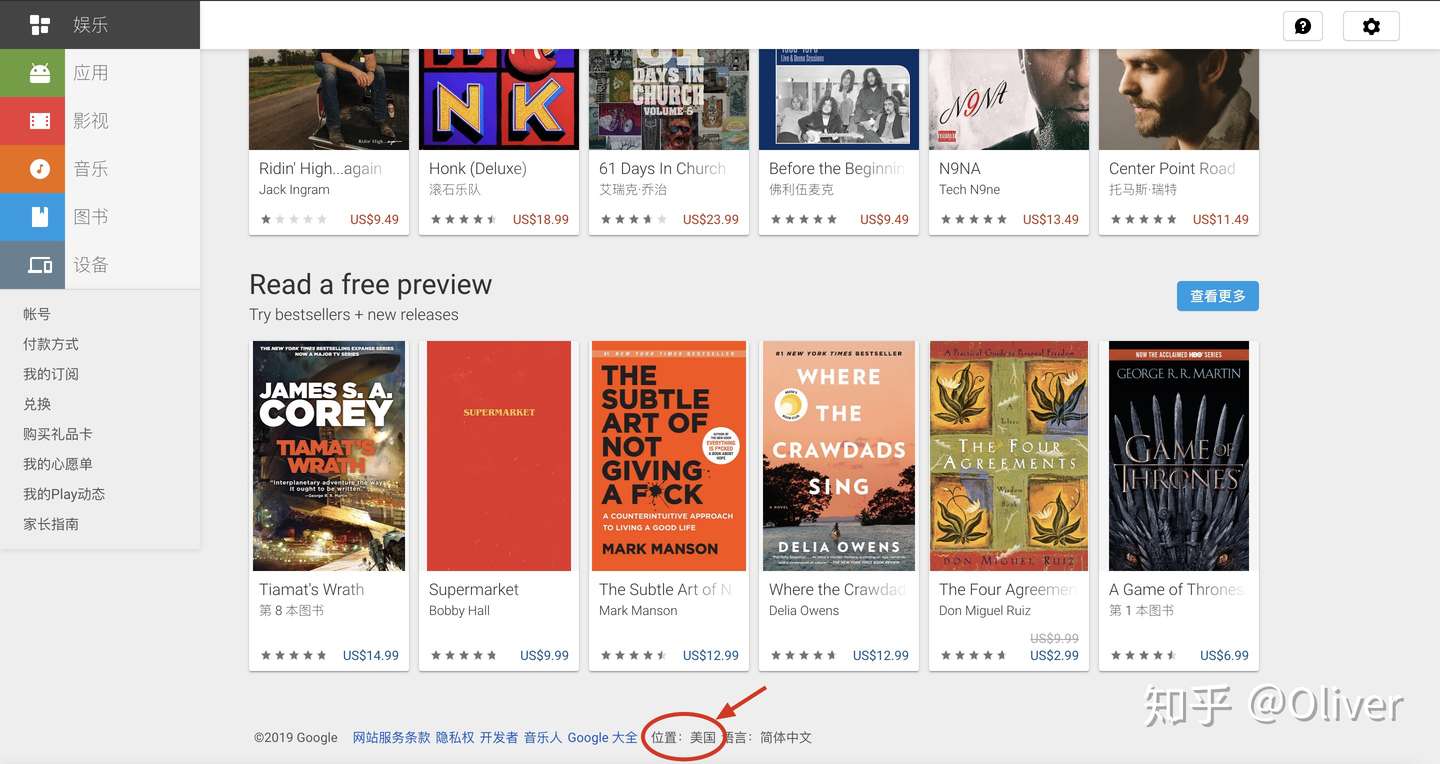
Task: Open 兑换 in the sidebar
Action: pos(37,404)
